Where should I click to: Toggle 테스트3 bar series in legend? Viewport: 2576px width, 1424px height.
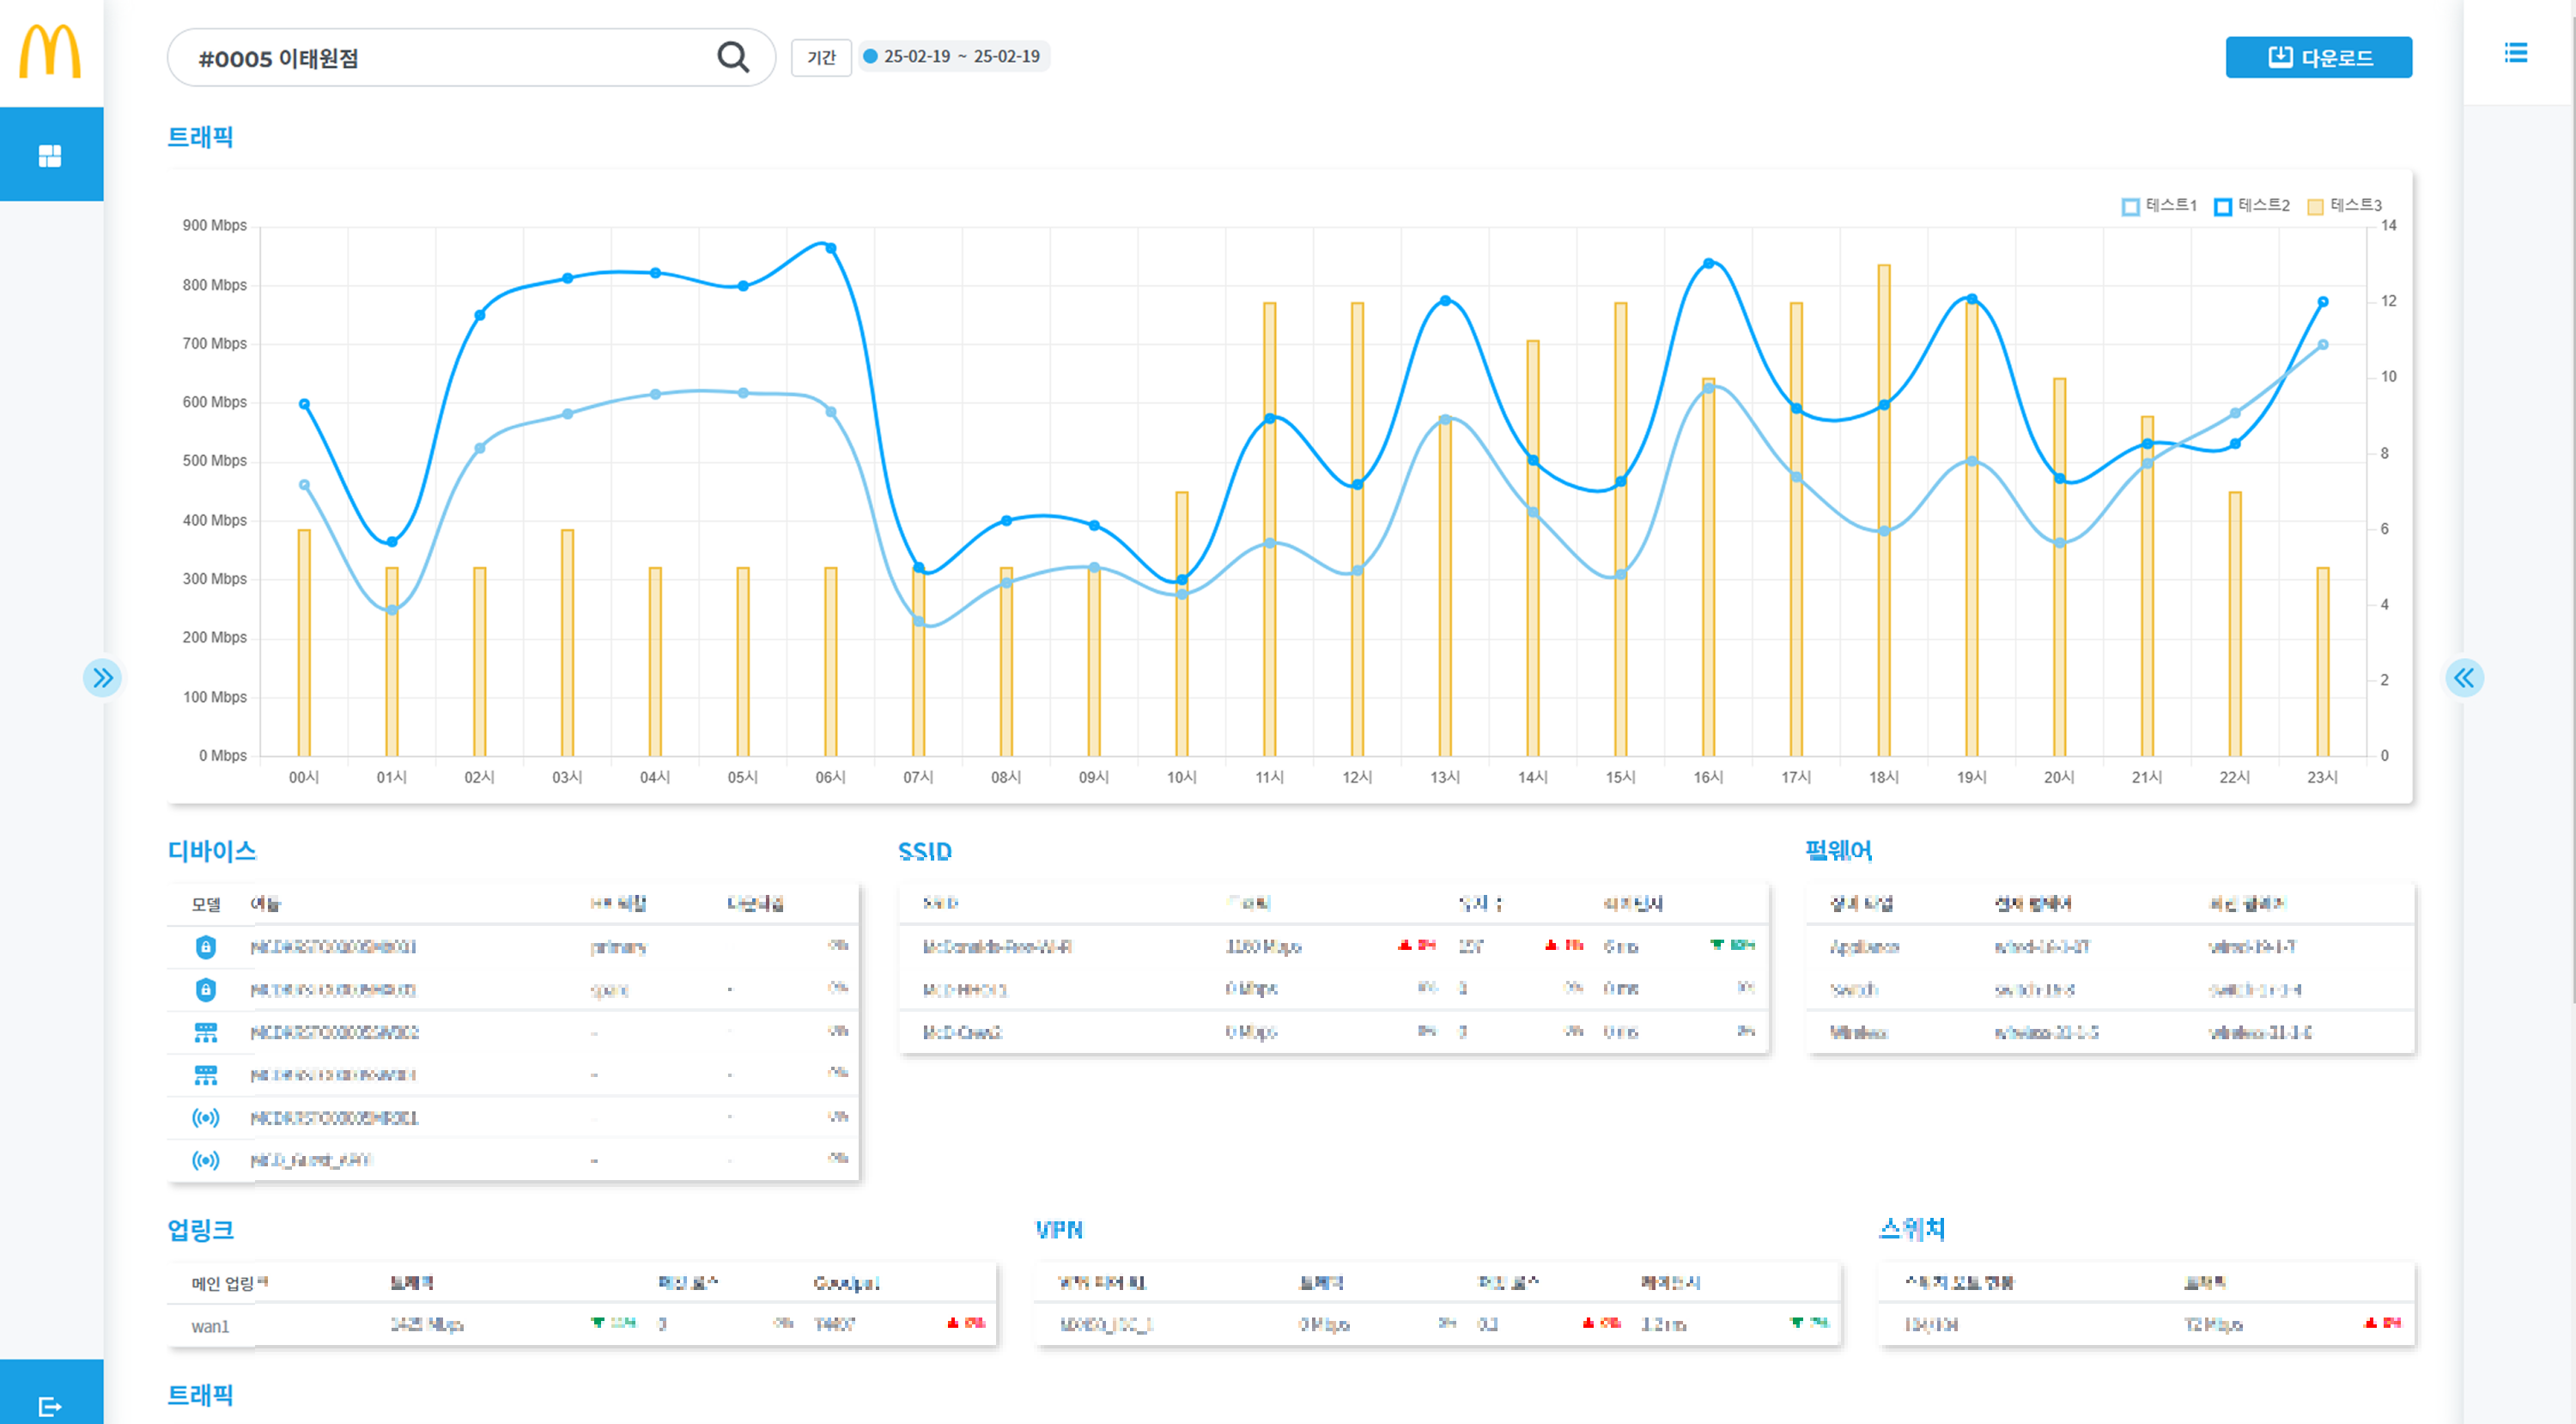click(2344, 205)
